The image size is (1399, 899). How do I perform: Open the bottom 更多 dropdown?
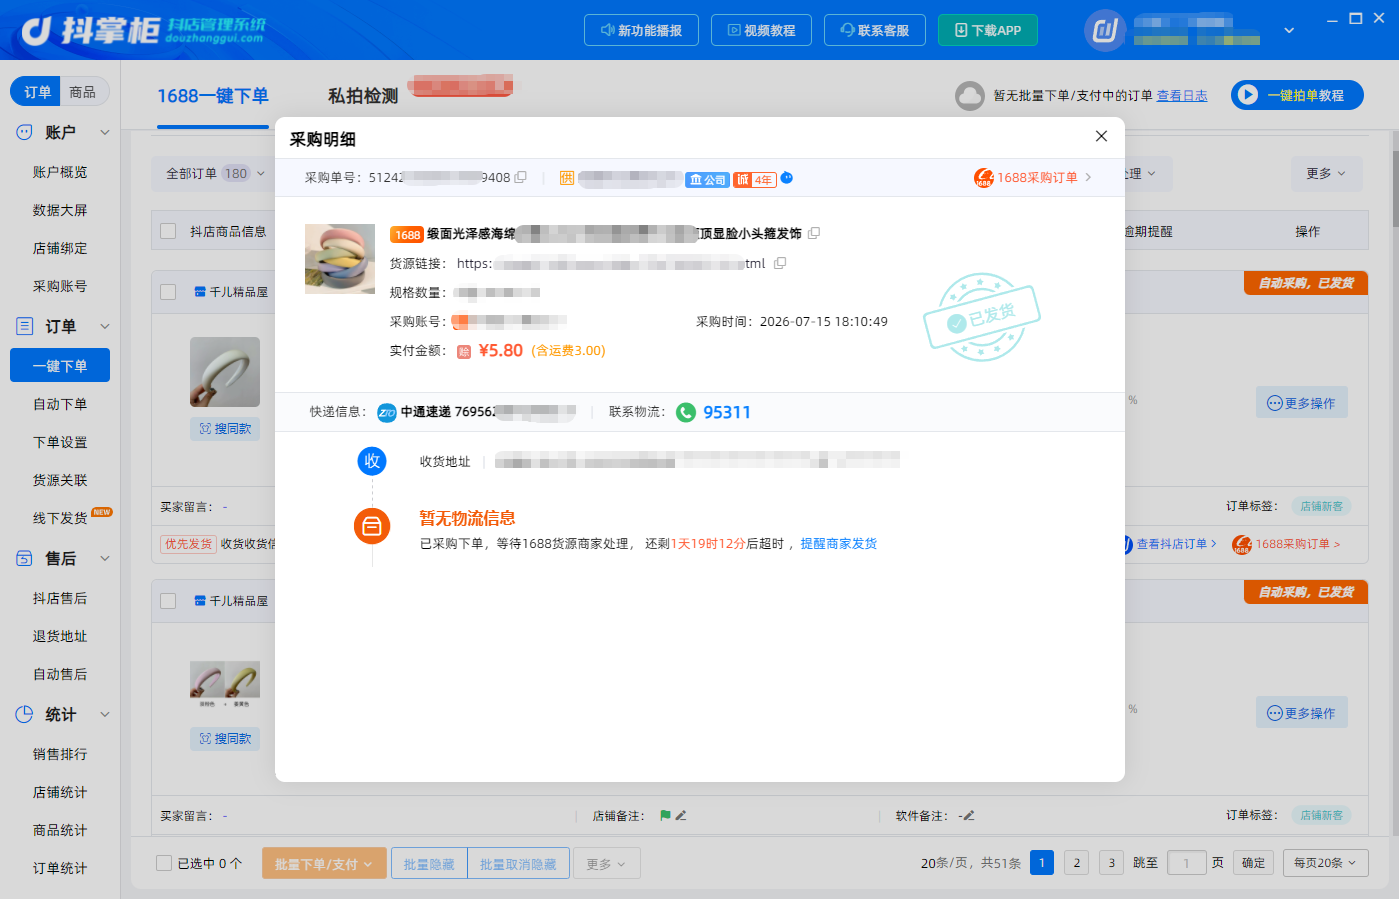pyautogui.click(x=606, y=864)
